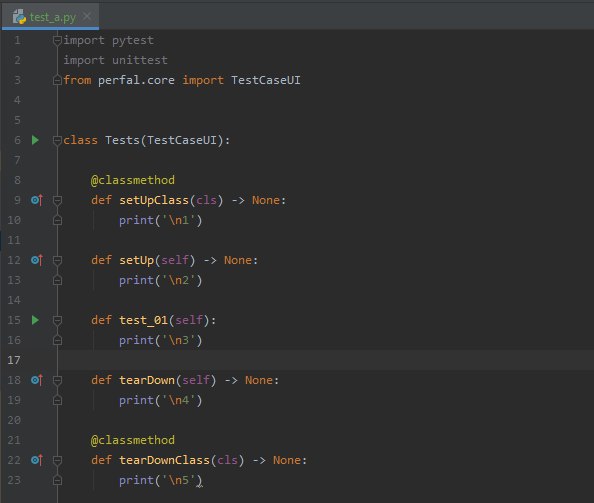Collapse the Tests class fold marker
This screenshot has width=594, height=503.
pyautogui.click(x=57, y=141)
